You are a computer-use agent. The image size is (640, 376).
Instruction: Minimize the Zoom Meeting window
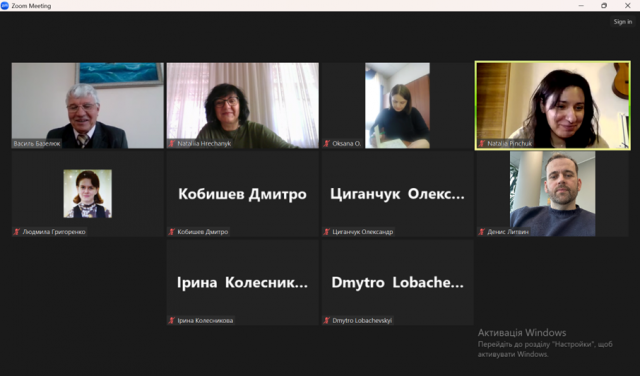tap(581, 5)
